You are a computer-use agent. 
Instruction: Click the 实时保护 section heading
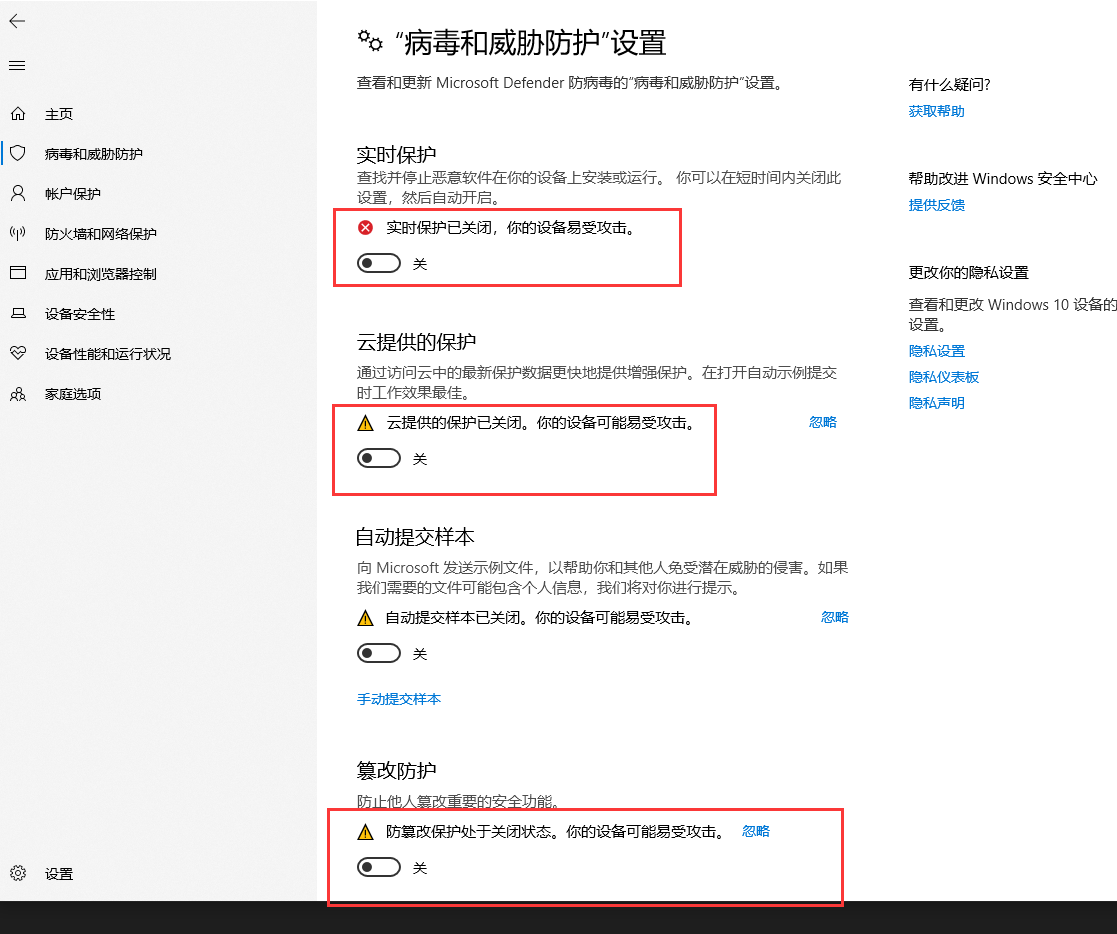(x=396, y=155)
